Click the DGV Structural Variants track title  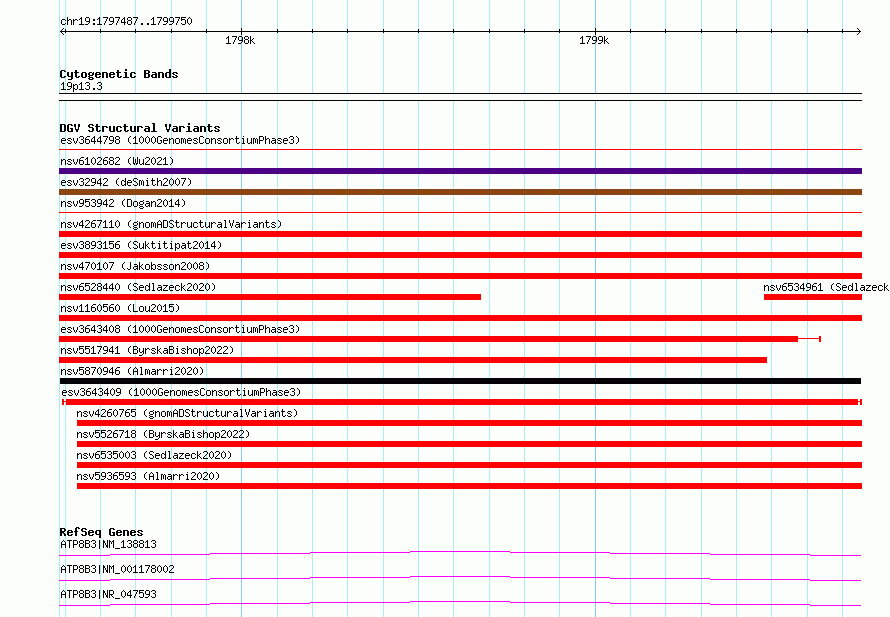pos(140,128)
